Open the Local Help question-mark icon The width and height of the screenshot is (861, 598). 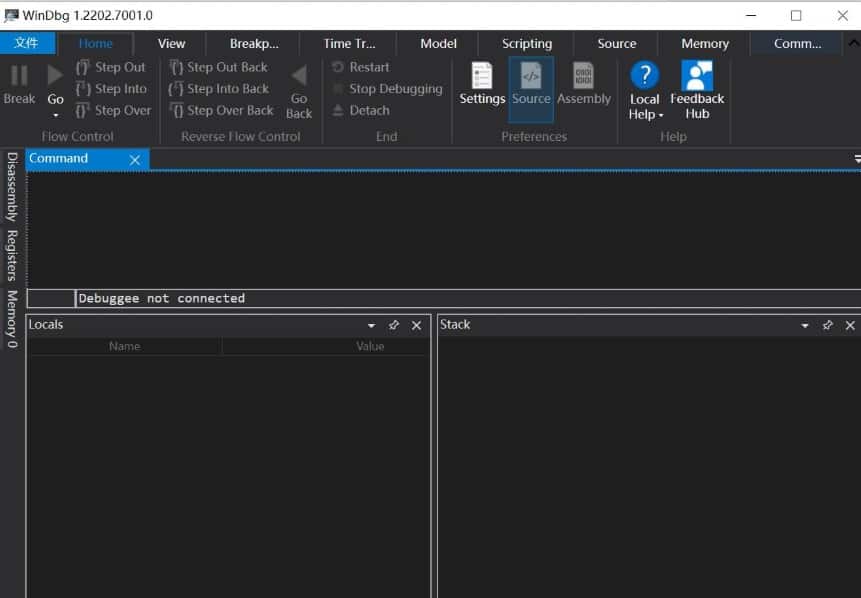[x=645, y=75]
